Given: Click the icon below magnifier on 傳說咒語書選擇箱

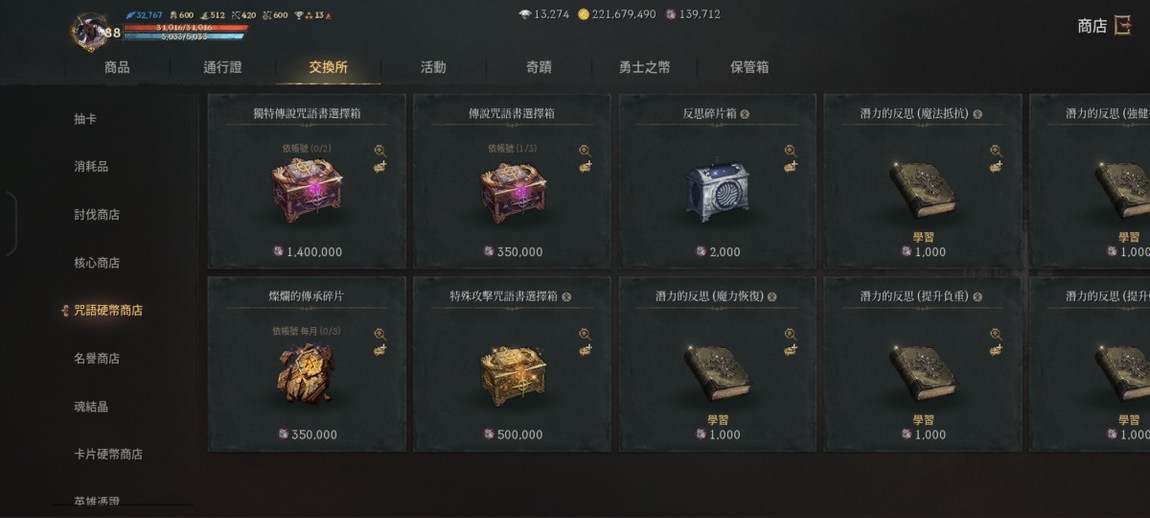Looking at the screenshot, I should (585, 167).
